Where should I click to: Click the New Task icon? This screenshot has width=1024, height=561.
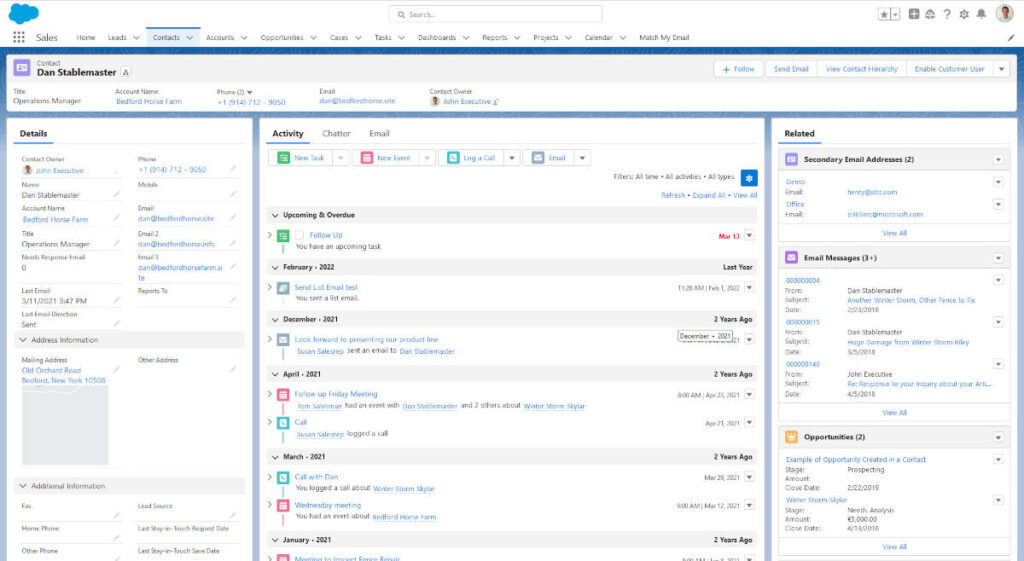(284, 158)
